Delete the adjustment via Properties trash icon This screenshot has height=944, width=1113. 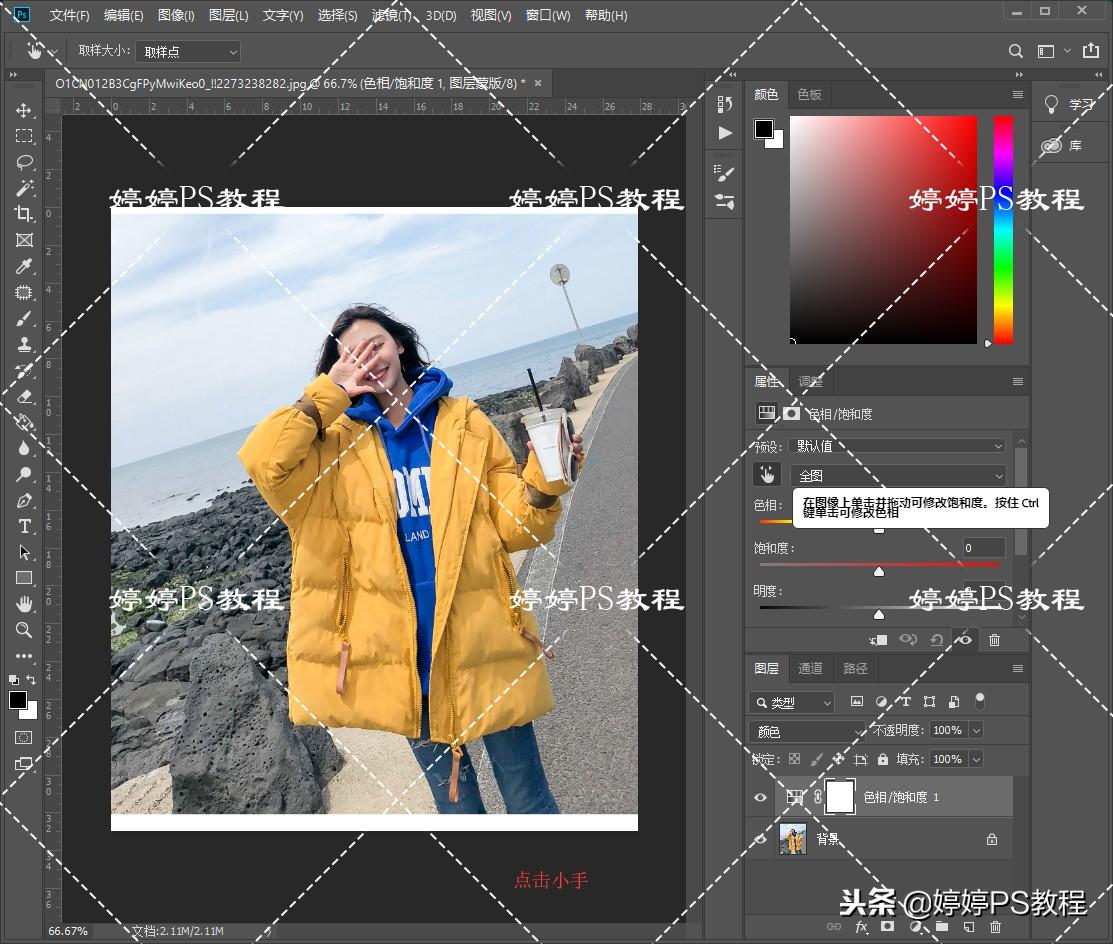[994, 640]
